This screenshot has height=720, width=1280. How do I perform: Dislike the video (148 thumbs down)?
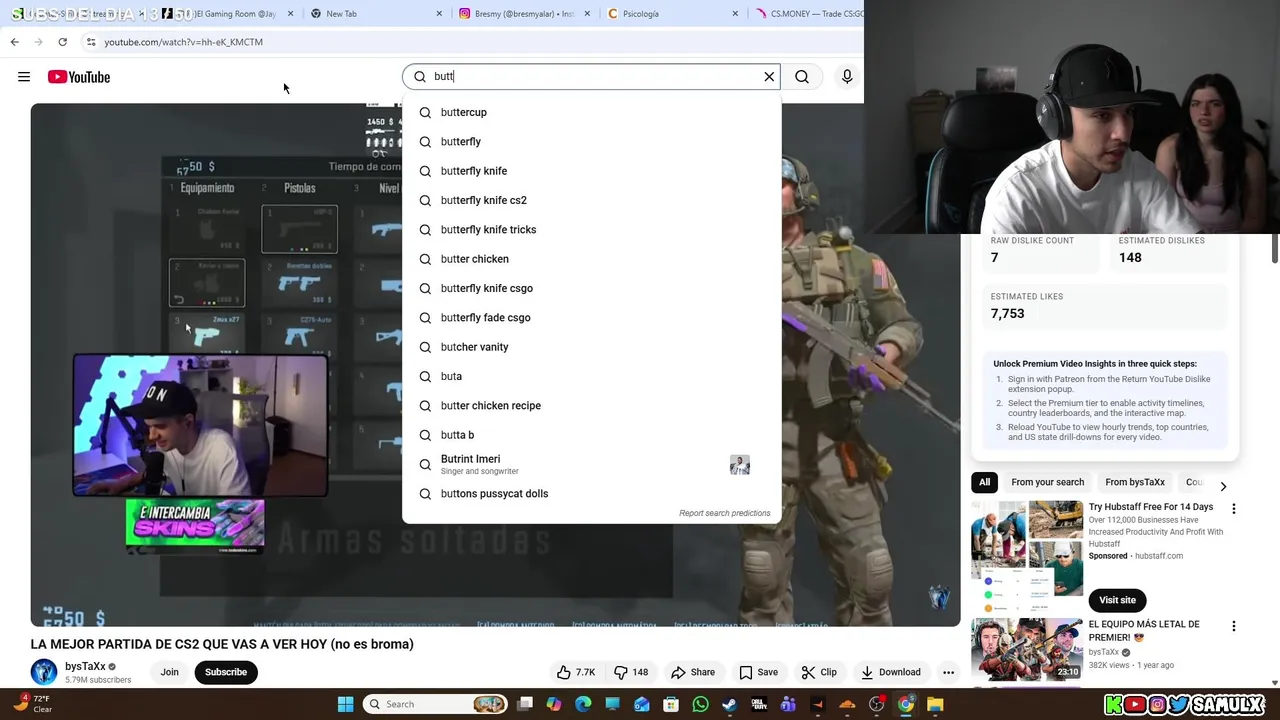point(631,672)
